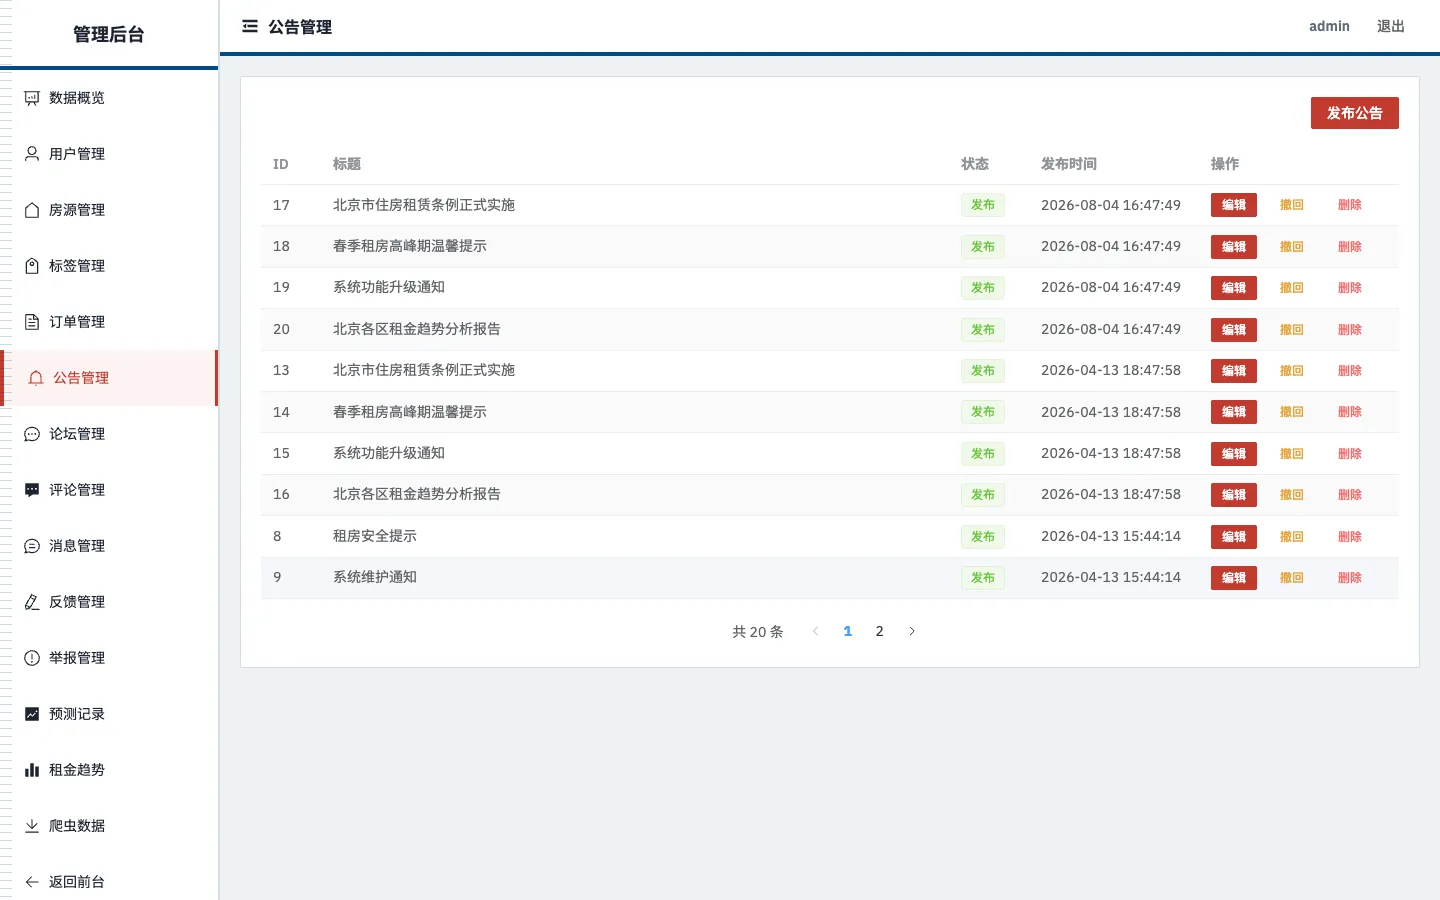Open 论坛管理 menu item
1440x900 pixels.
(109, 434)
